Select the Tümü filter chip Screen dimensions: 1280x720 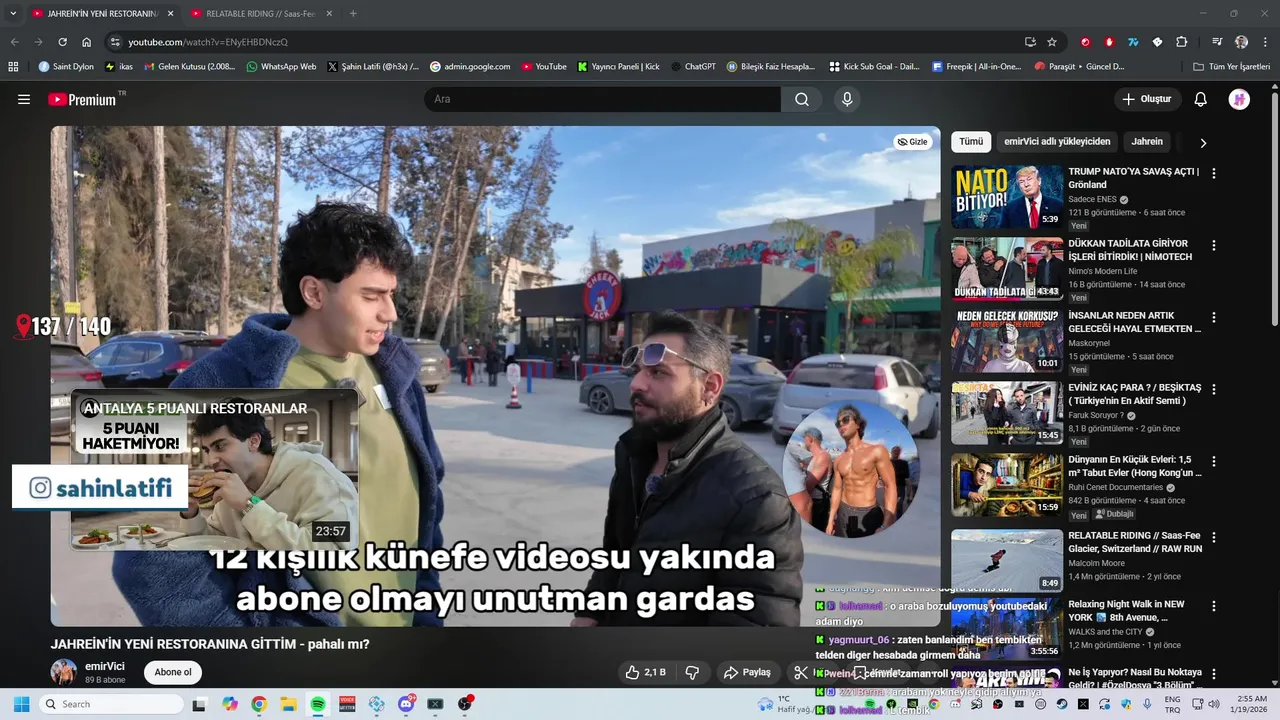coord(971,142)
